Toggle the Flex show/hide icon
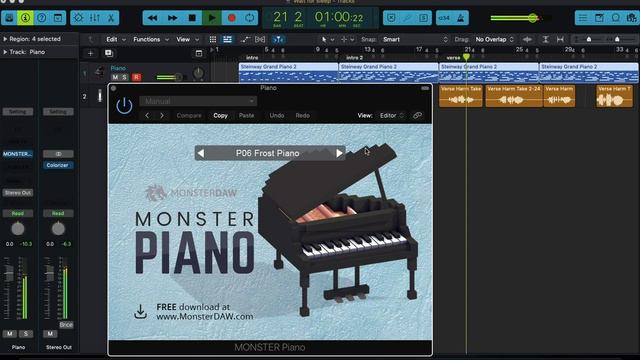This screenshot has height=360, width=640. click(260, 40)
